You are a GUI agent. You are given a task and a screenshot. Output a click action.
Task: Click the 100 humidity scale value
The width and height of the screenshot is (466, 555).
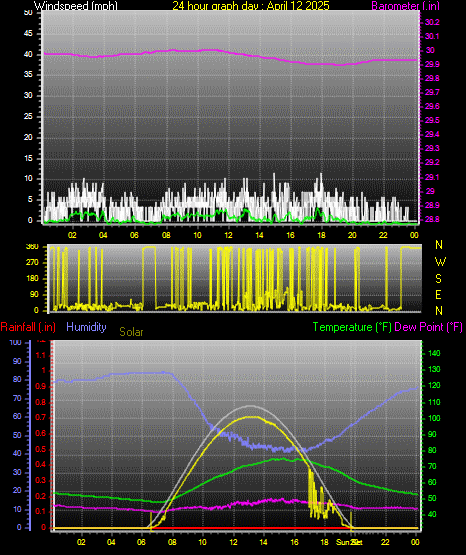tap(15, 343)
